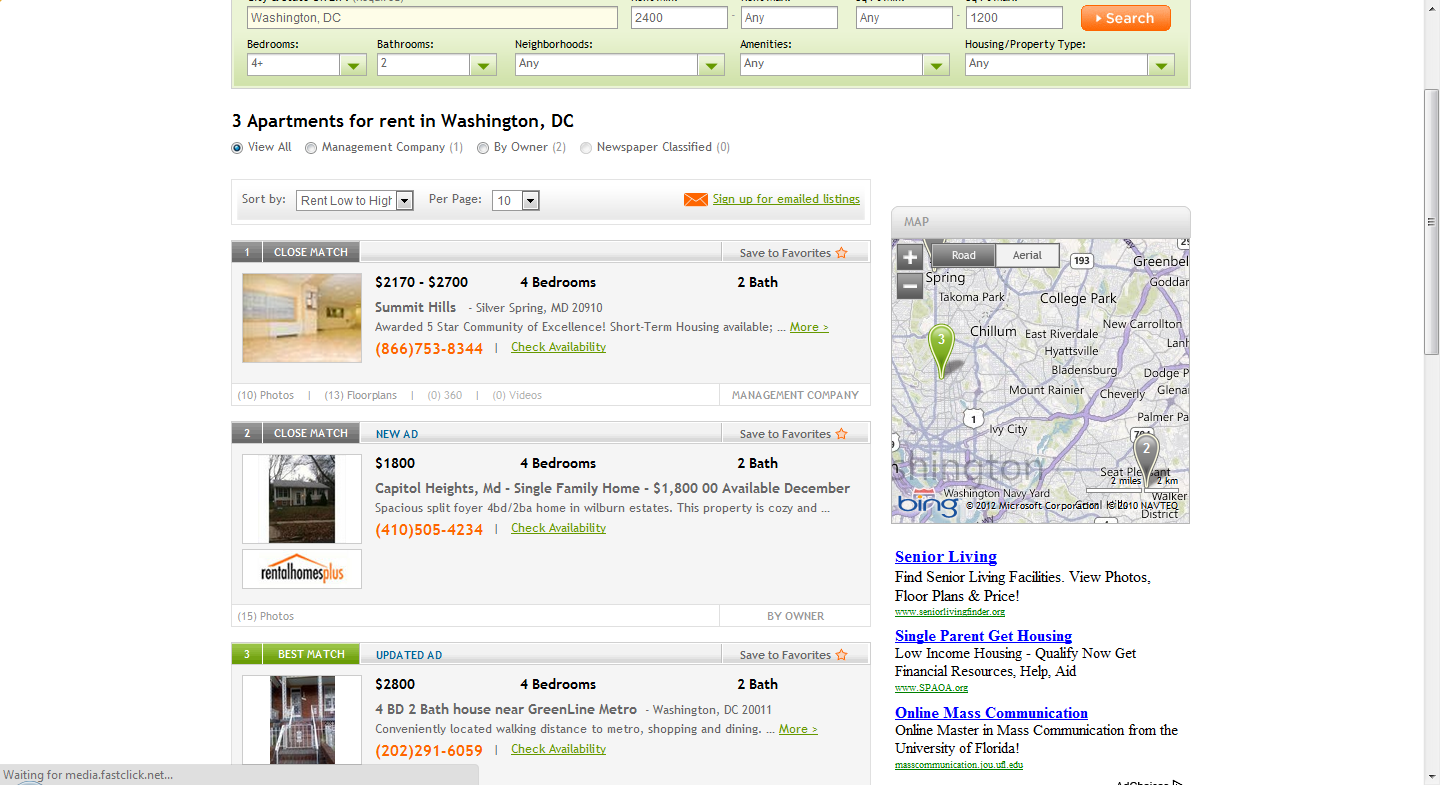Click the NEW AD label on listing 2

coord(397,434)
